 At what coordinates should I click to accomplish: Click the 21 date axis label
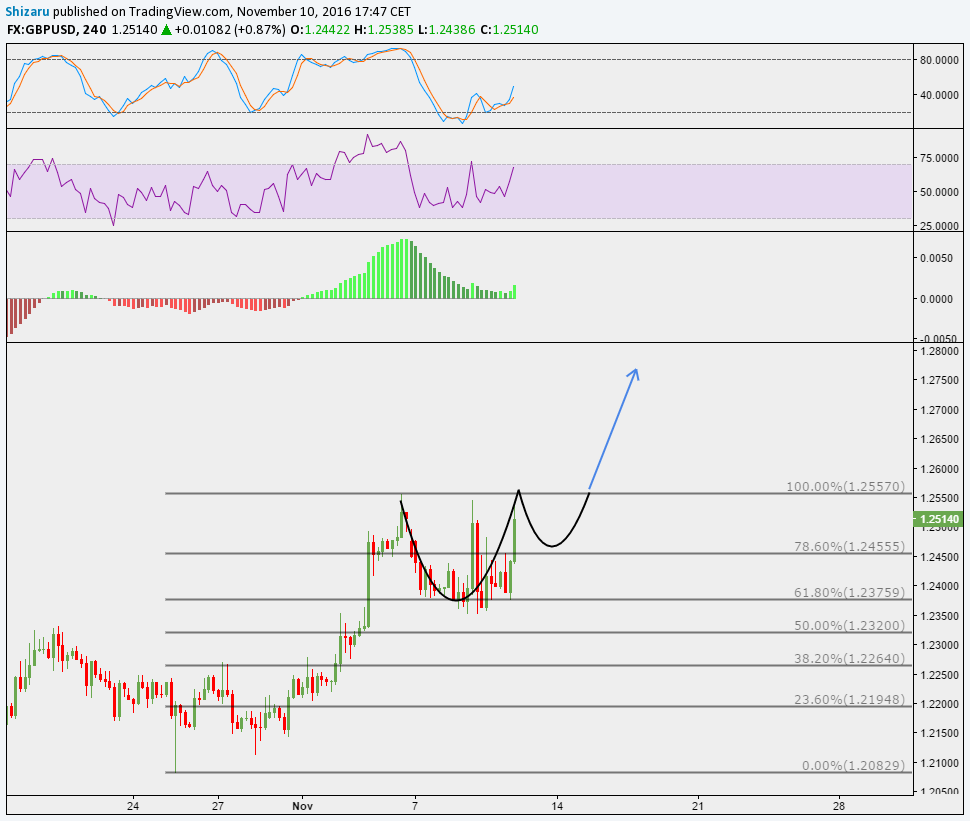coord(698,806)
